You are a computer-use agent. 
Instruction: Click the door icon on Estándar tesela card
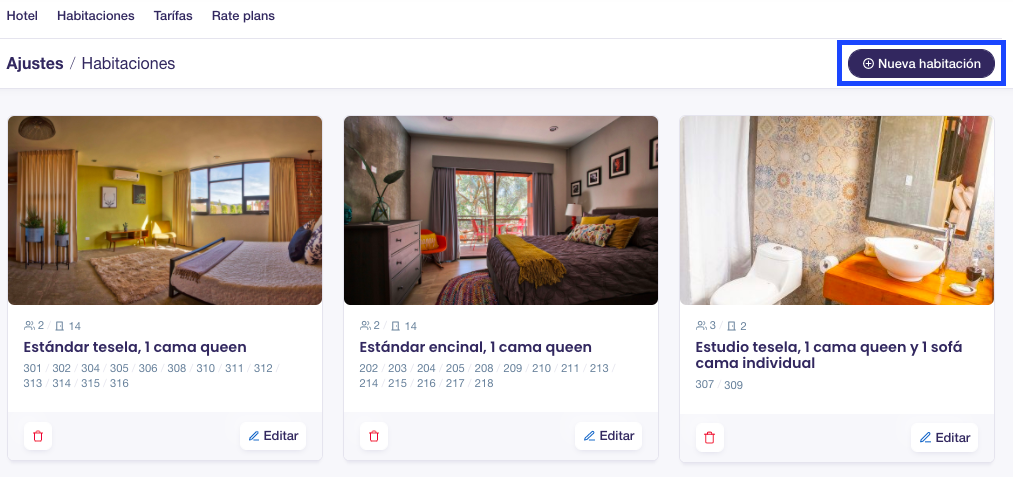(59, 326)
